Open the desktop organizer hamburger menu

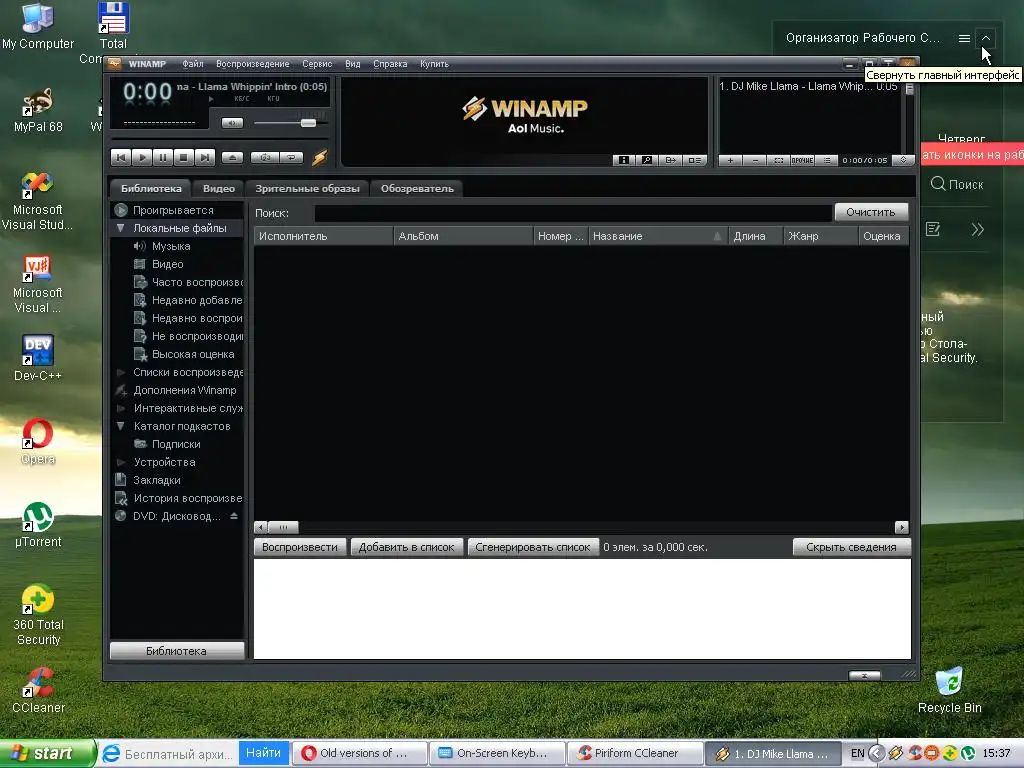[964, 39]
